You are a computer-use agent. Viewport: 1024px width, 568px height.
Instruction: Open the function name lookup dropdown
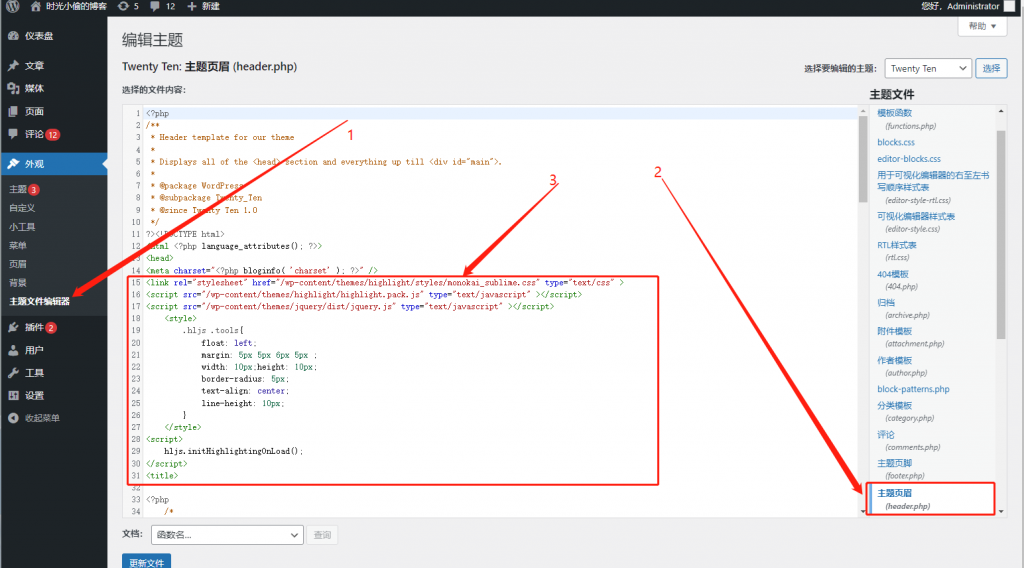tap(227, 535)
